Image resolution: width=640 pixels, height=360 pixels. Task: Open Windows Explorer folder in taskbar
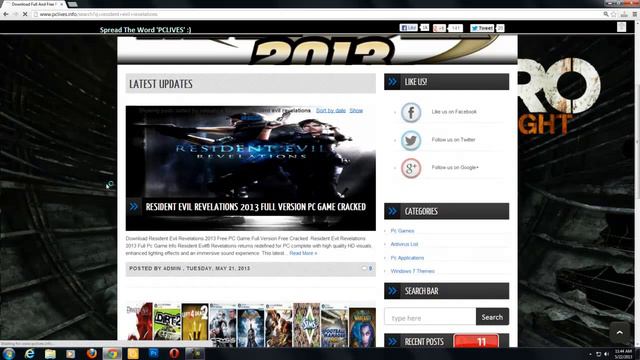click(50, 353)
